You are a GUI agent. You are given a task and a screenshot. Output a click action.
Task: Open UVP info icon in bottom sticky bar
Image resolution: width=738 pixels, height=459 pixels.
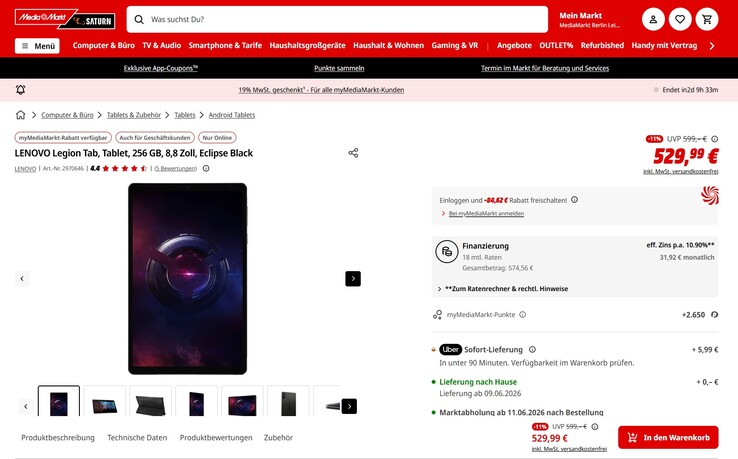594,427
